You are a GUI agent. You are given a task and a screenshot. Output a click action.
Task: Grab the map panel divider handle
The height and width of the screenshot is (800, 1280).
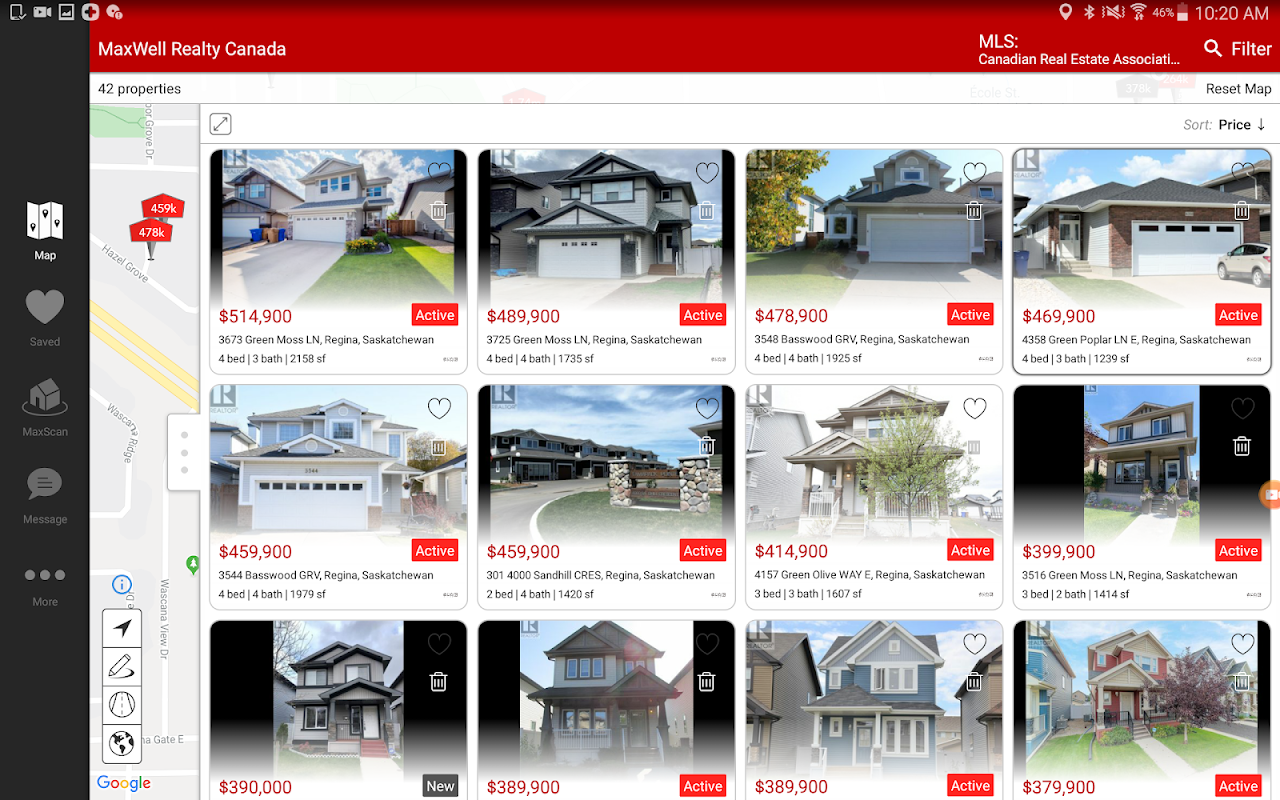click(x=184, y=452)
